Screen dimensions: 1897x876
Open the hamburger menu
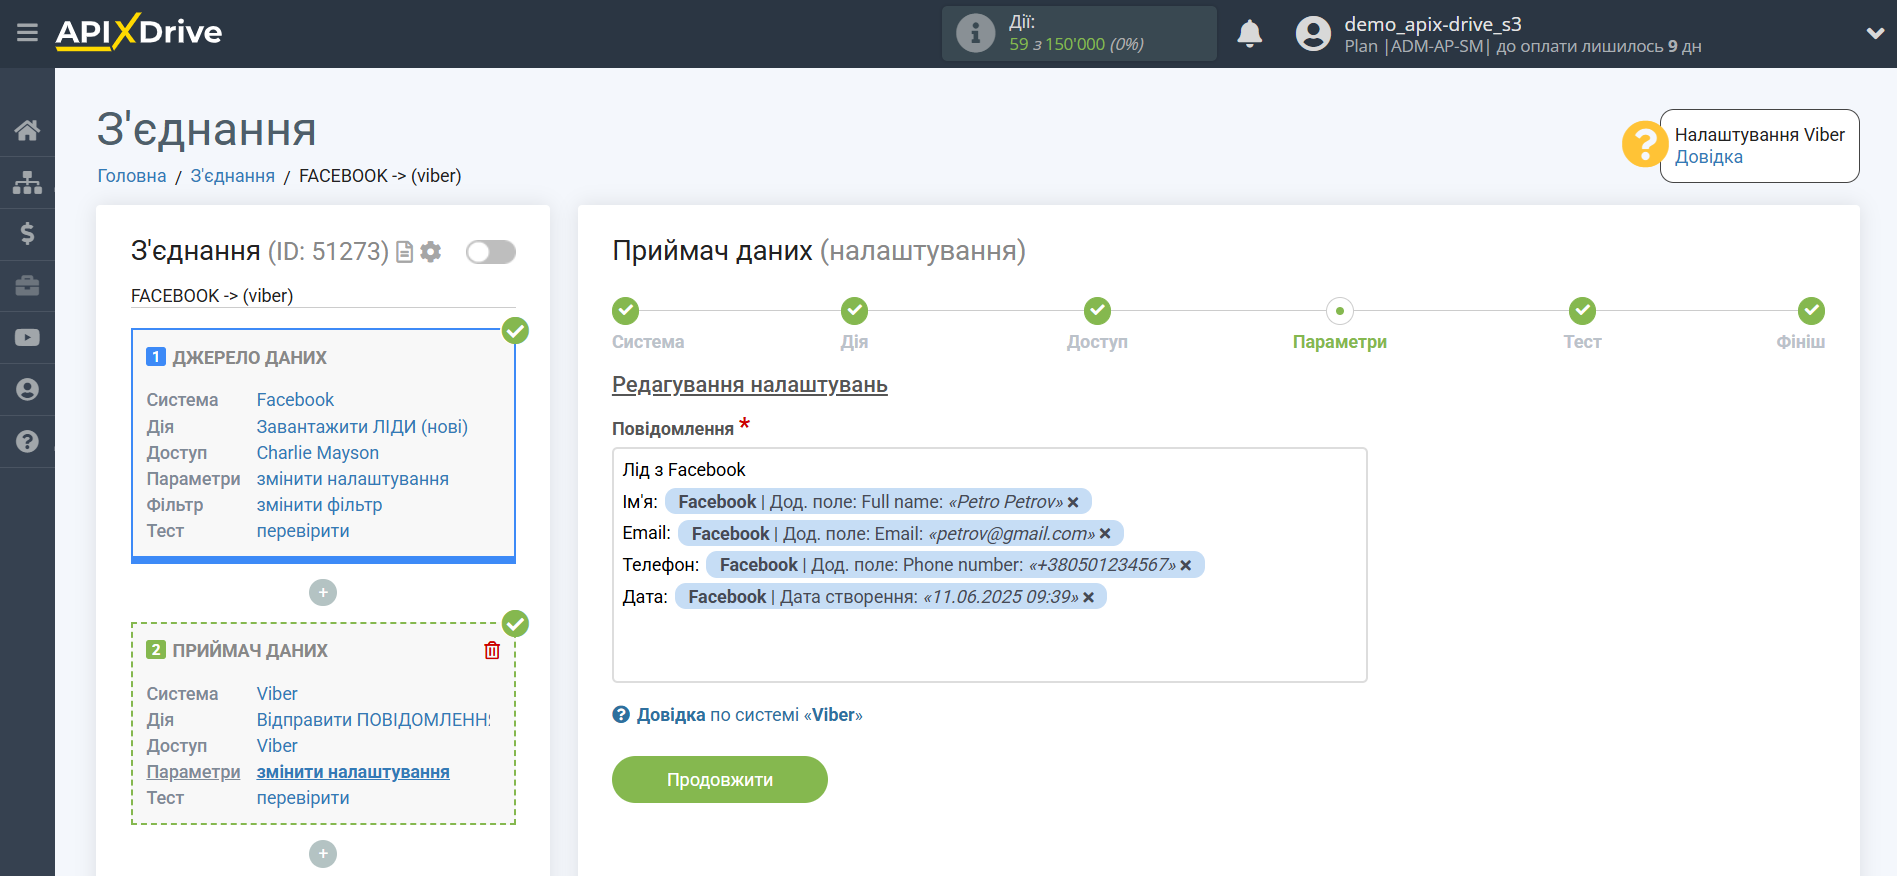click(27, 33)
